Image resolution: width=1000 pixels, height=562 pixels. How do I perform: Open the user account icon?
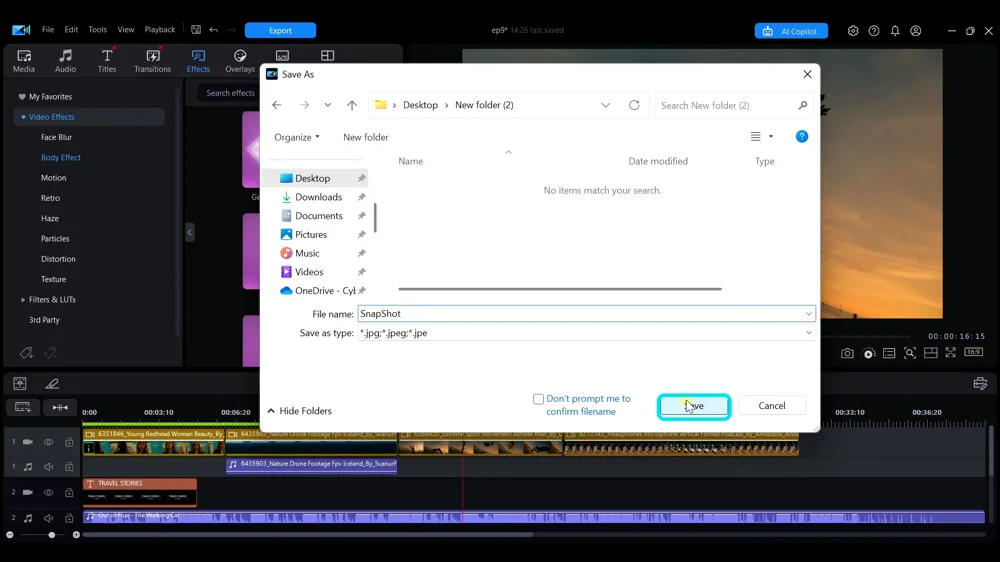916,31
